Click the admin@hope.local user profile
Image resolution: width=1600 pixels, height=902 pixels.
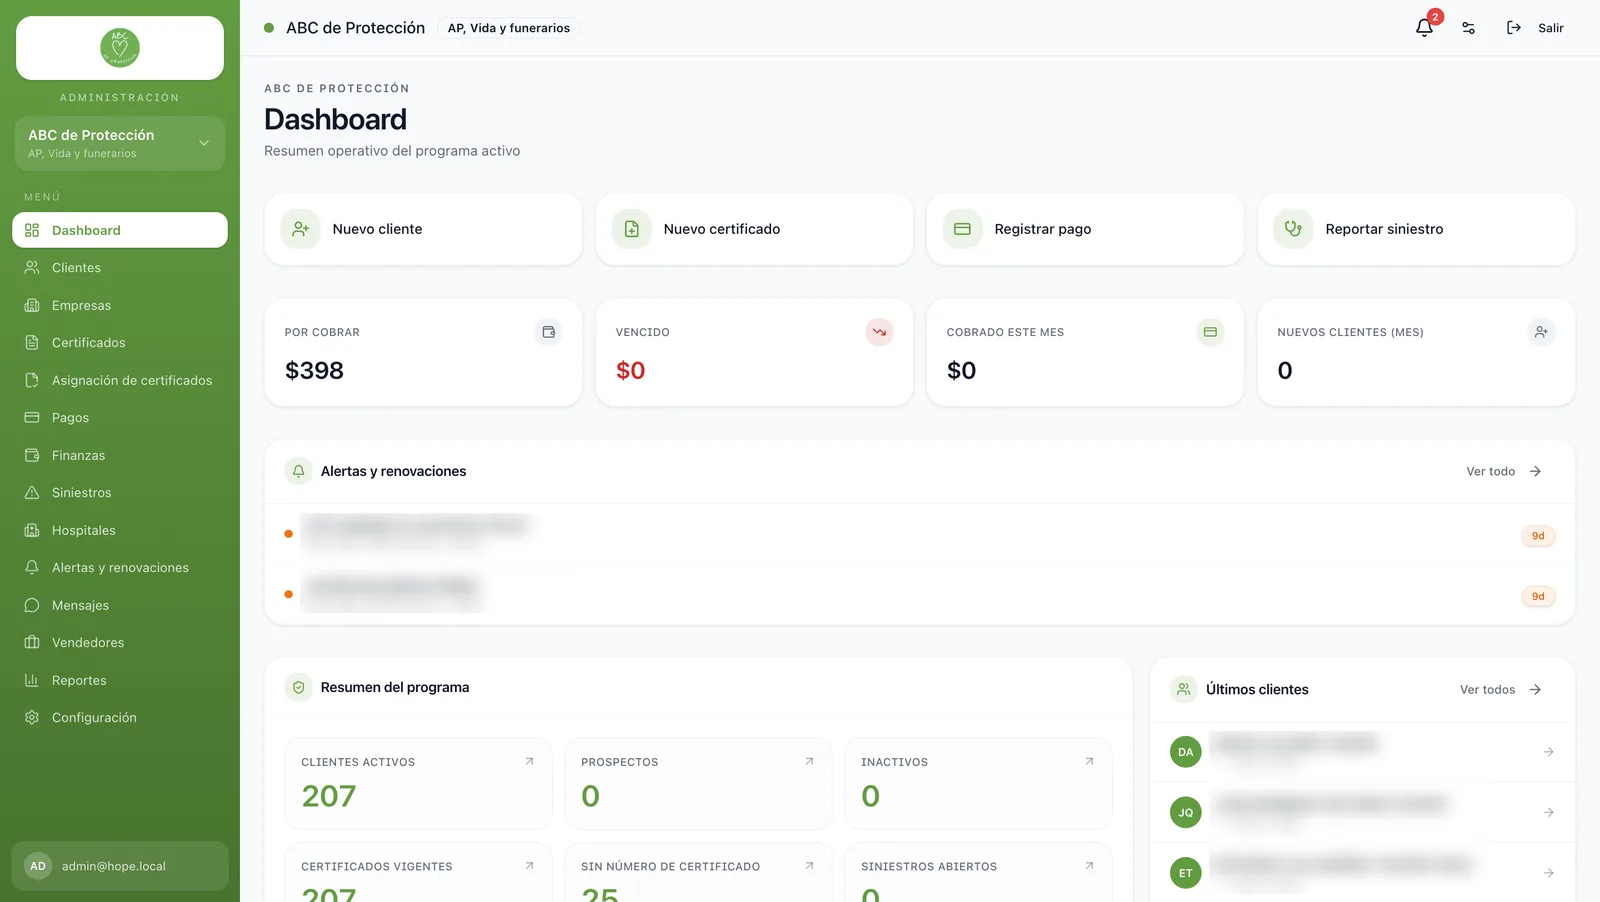[120, 866]
